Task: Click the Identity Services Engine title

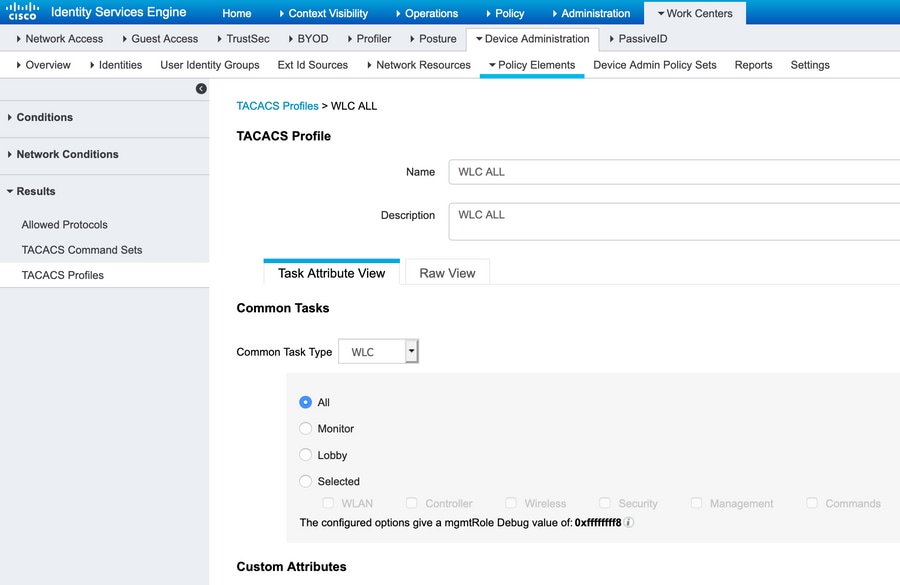Action: pyautogui.click(x=118, y=12)
